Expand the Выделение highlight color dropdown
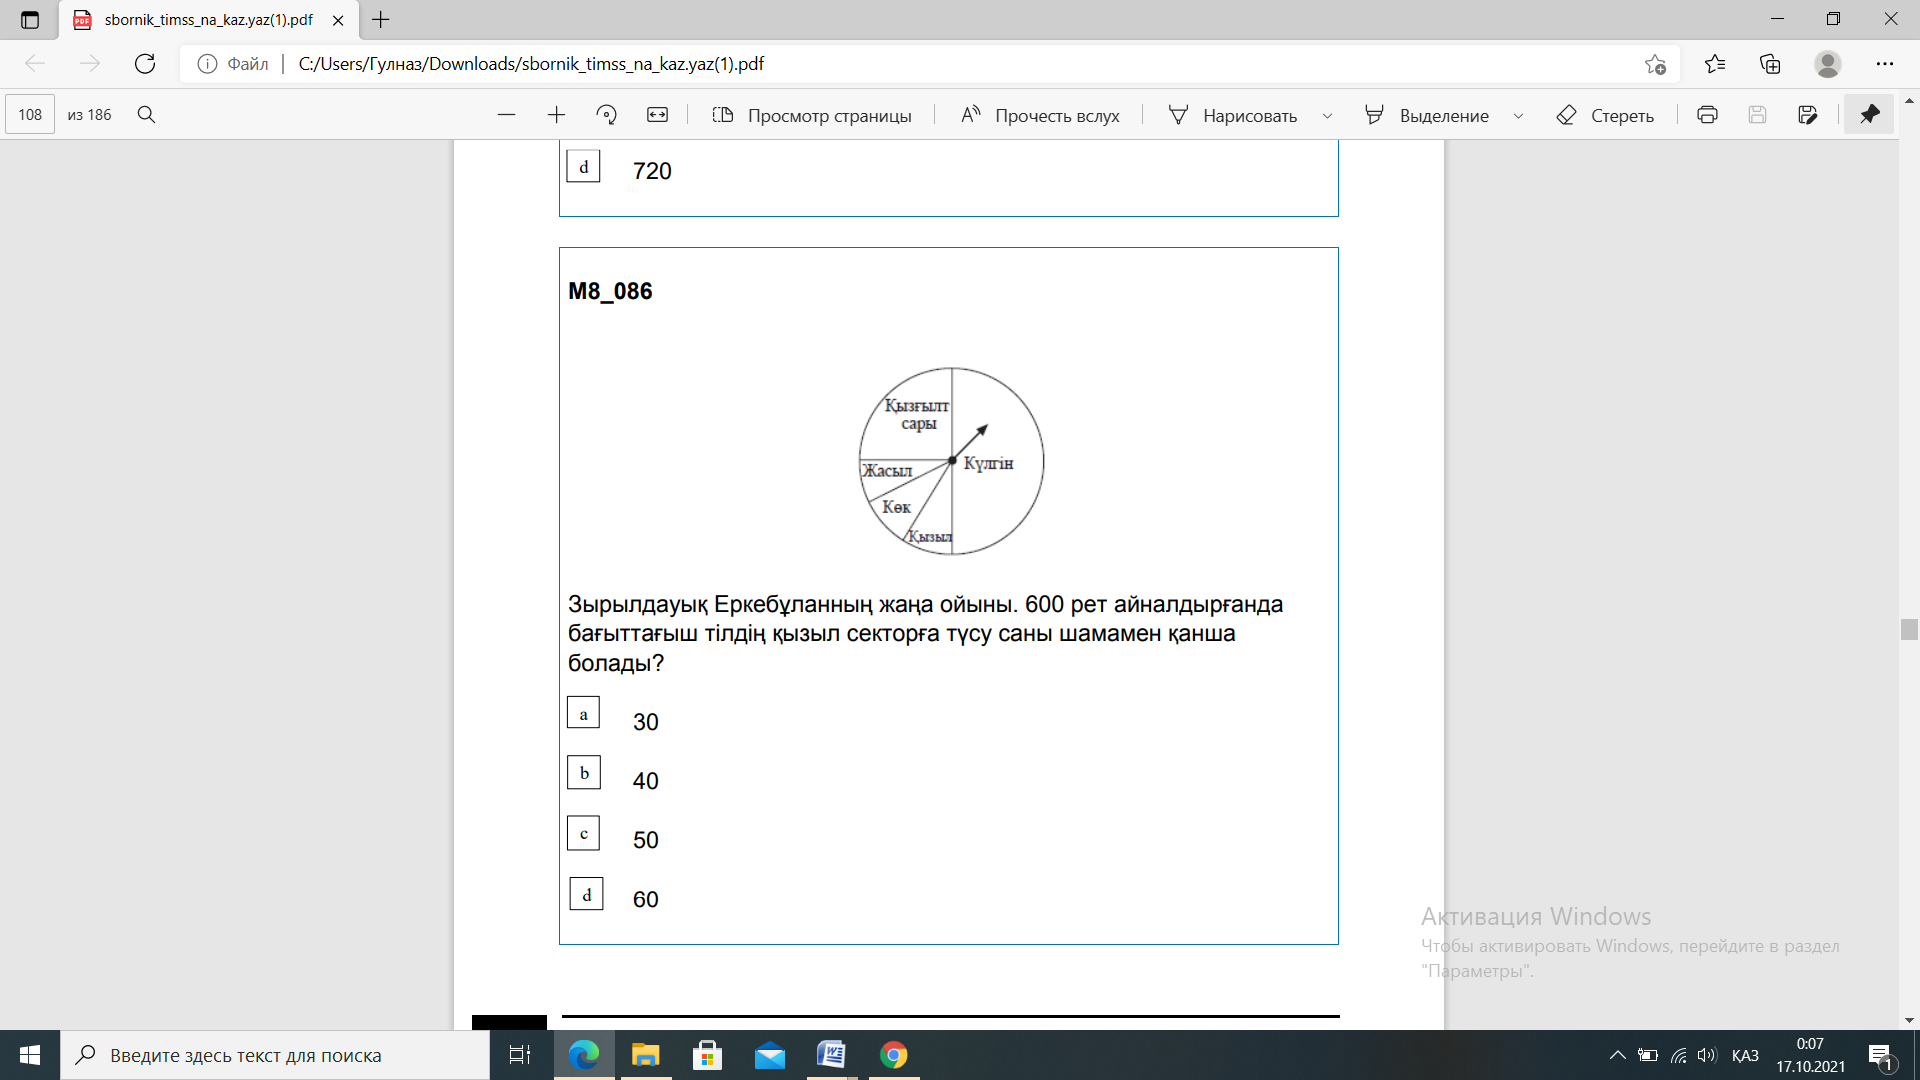The height and width of the screenshot is (1080, 1920). (x=1518, y=116)
